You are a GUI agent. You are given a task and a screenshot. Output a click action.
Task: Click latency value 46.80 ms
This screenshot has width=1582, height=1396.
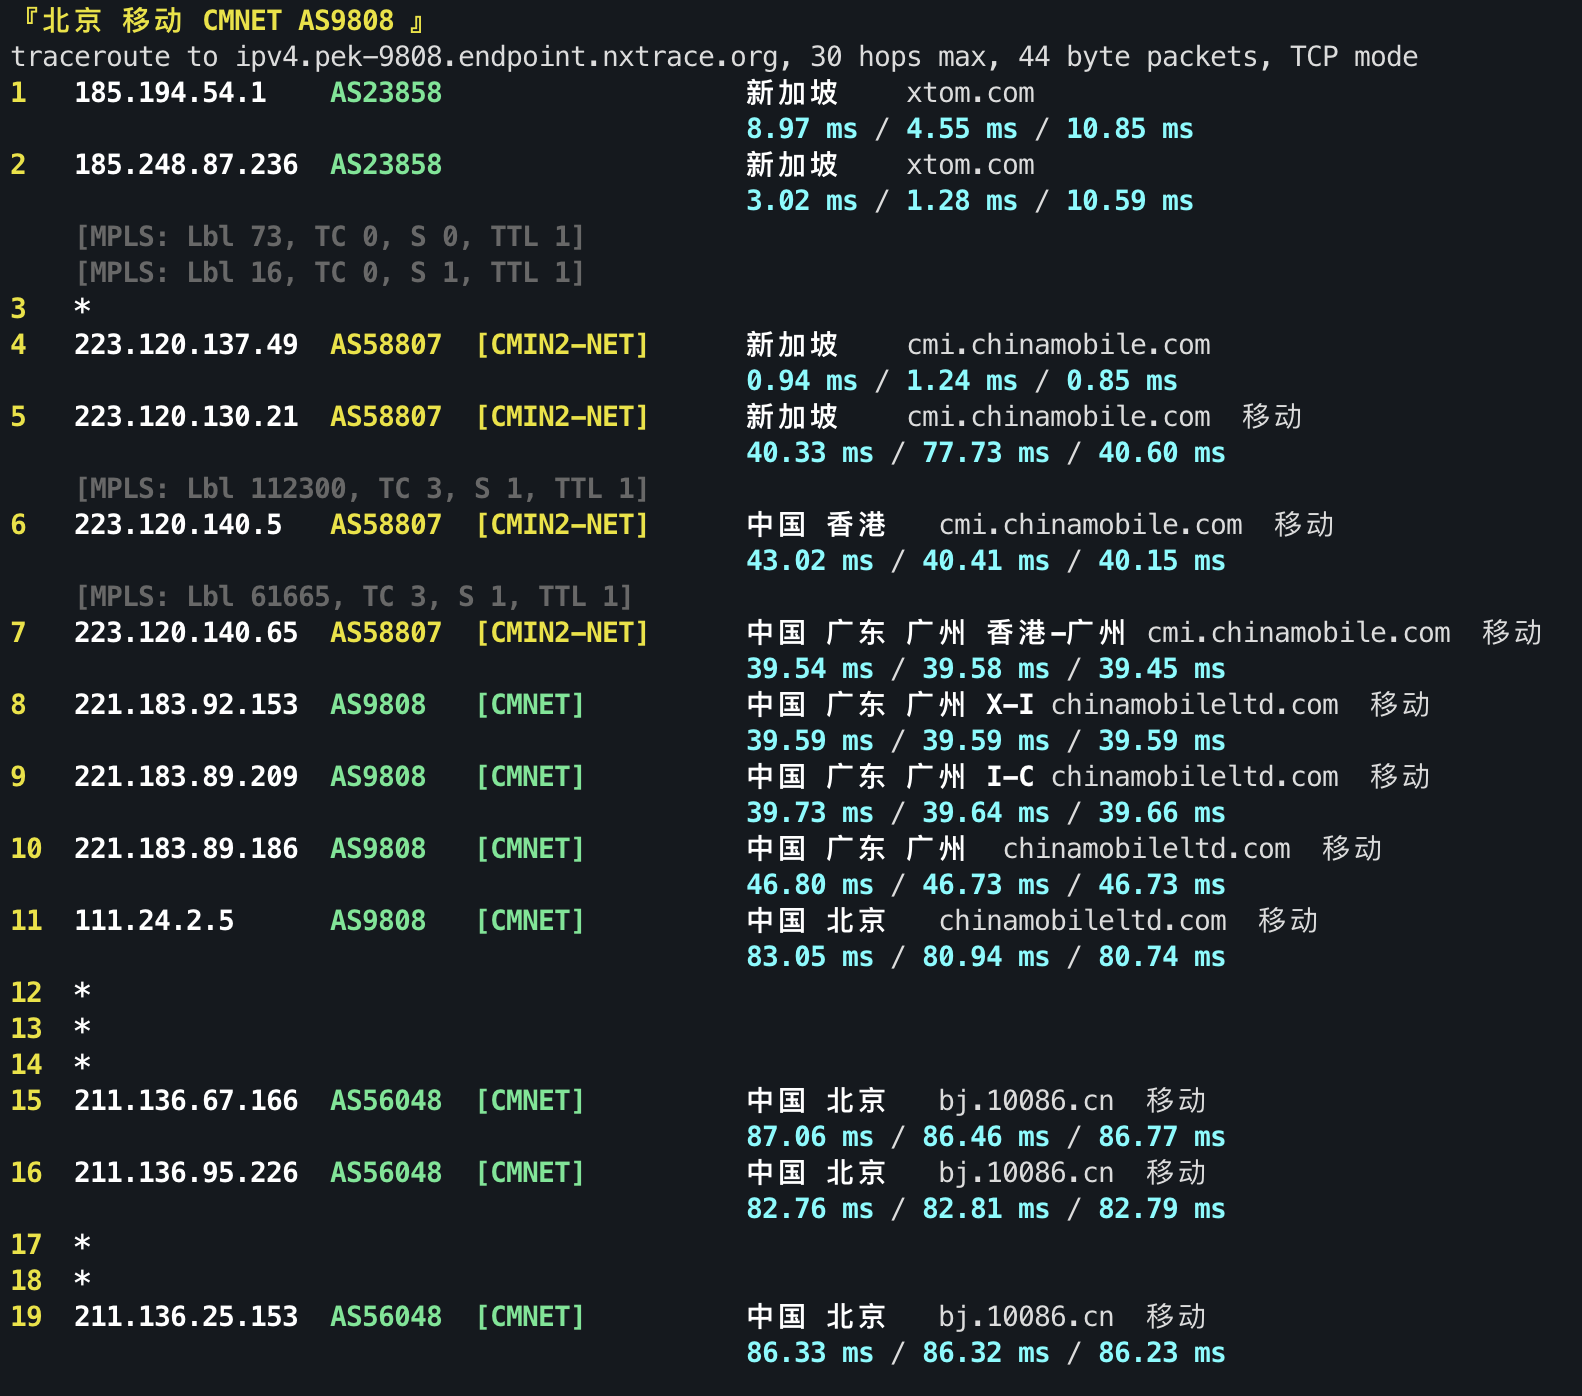pos(810,885)
